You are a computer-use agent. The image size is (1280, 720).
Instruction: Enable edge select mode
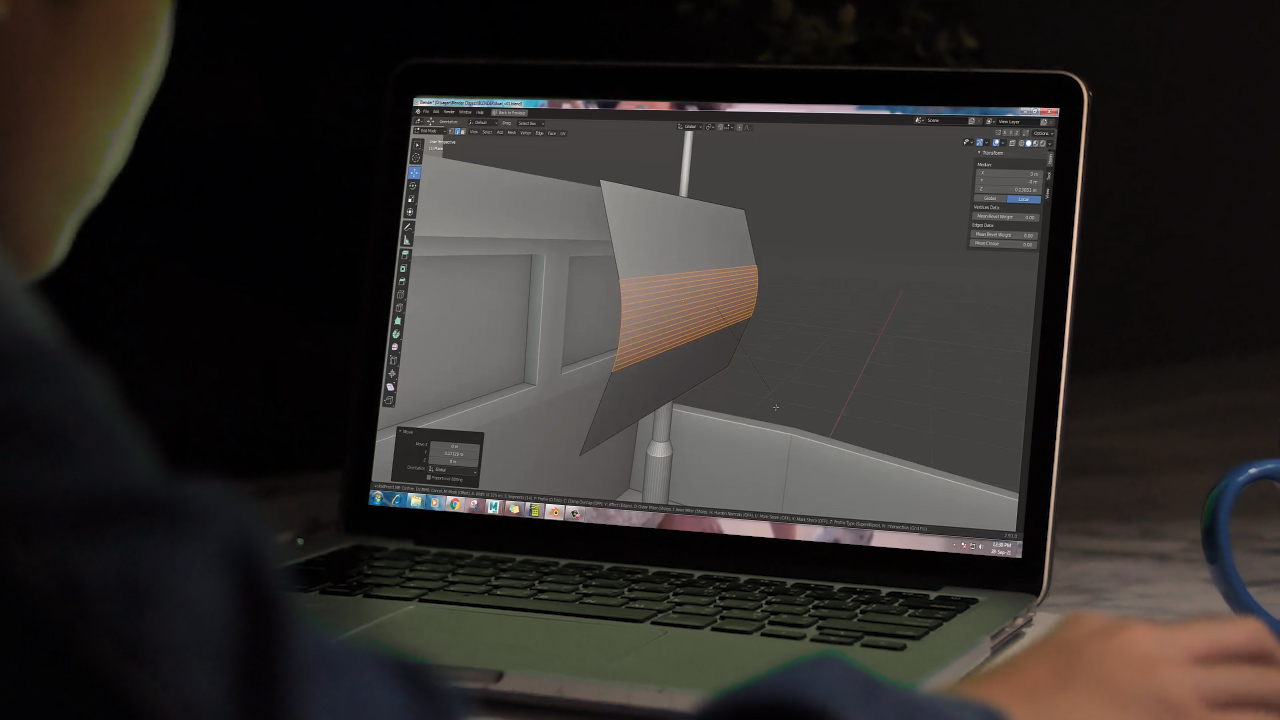[457, 131]
